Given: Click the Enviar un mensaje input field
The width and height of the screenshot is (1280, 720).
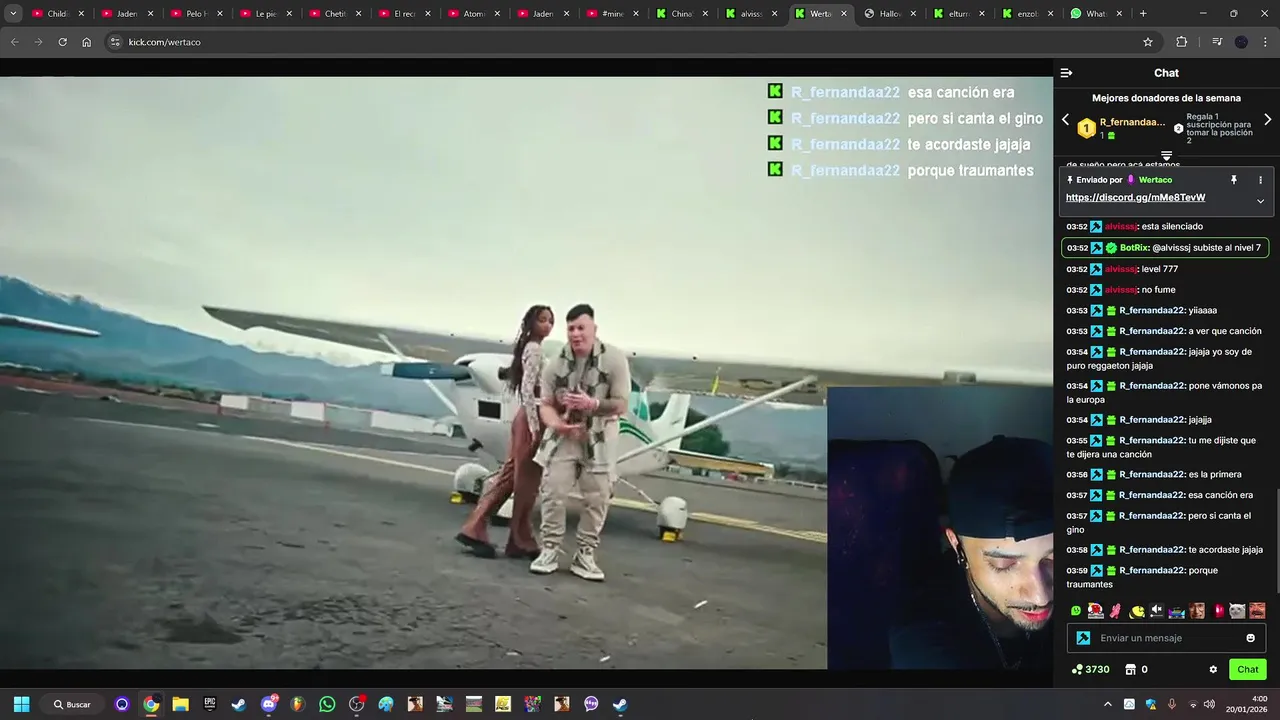Looking at the screenshot, I should [1165, 638].
